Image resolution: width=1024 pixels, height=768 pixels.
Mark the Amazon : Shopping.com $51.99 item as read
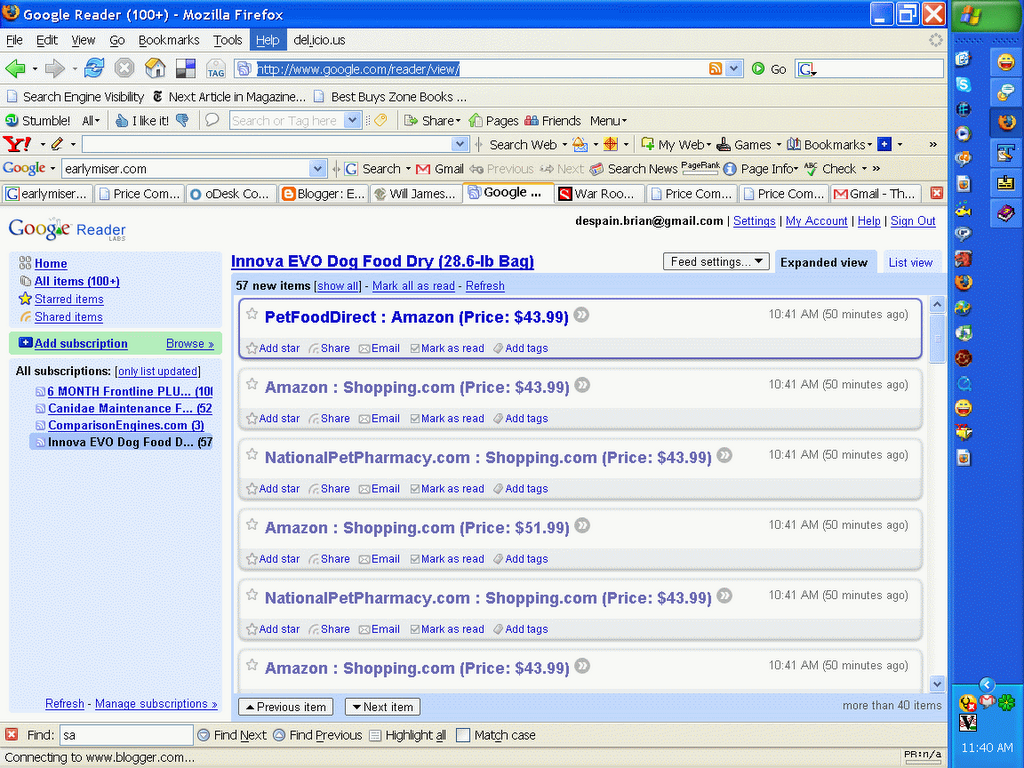click(x=447, y=559)
